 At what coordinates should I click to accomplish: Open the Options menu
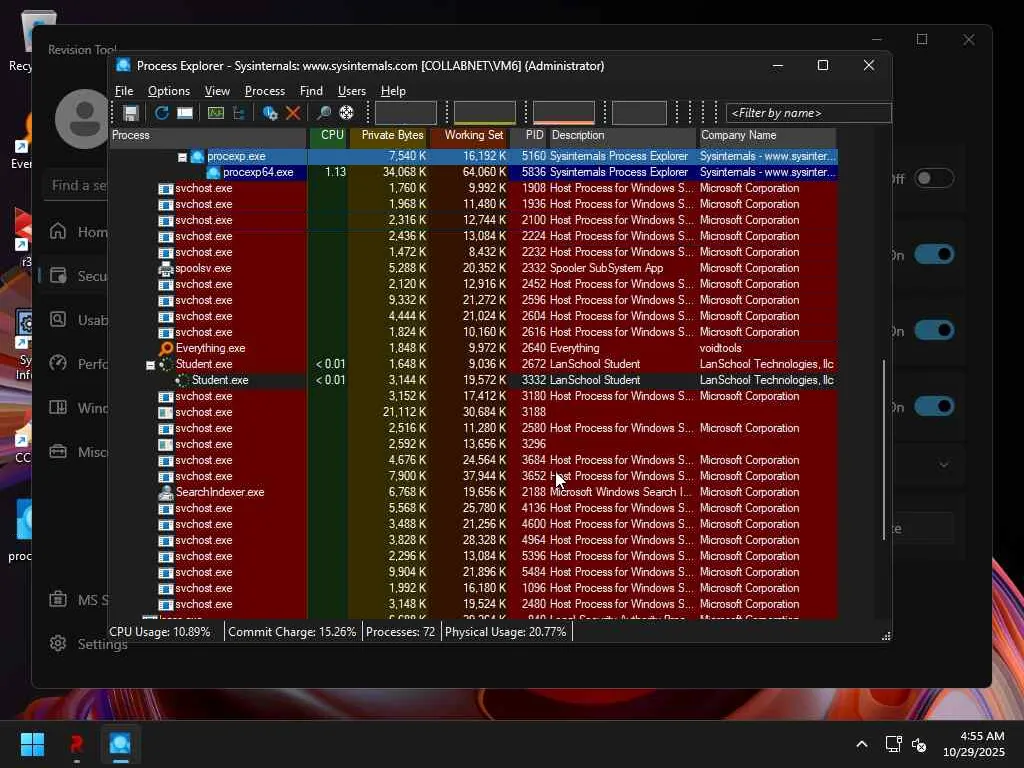coord(168,91)
